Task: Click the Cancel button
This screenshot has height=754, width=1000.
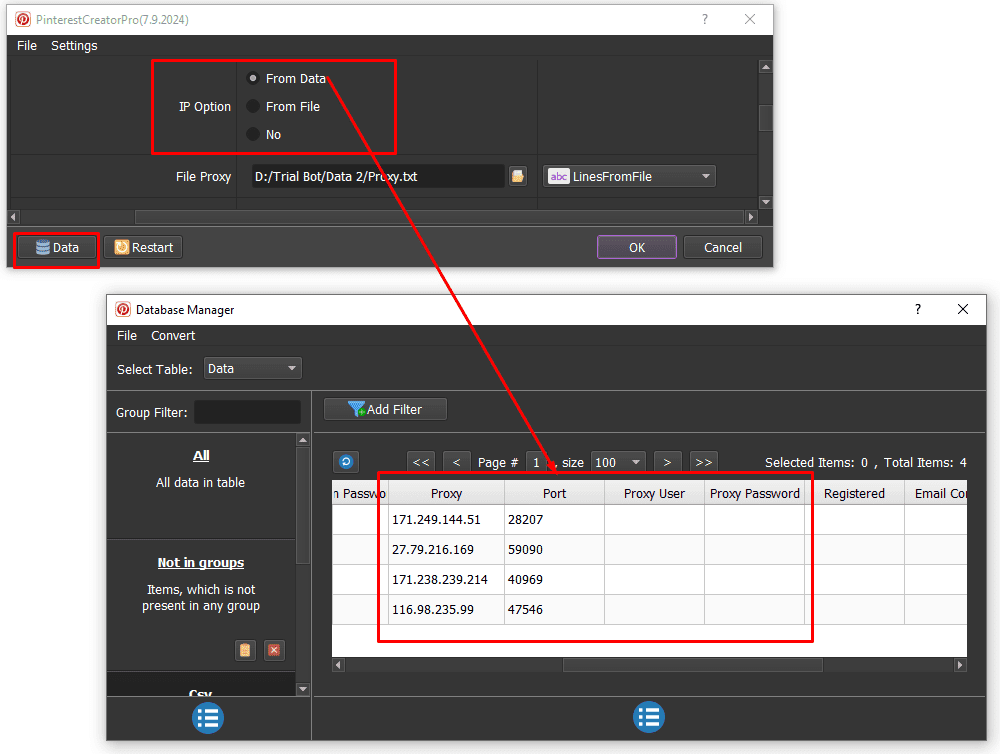Action: 723,248
